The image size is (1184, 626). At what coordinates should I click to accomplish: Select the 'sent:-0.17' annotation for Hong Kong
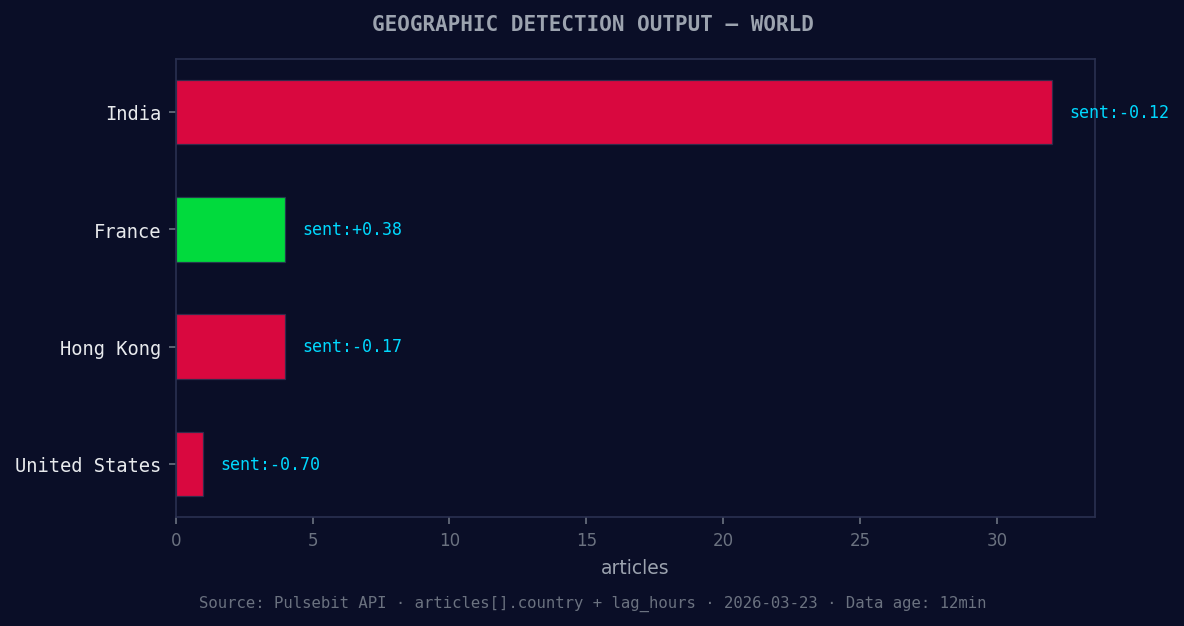(352, 346)
